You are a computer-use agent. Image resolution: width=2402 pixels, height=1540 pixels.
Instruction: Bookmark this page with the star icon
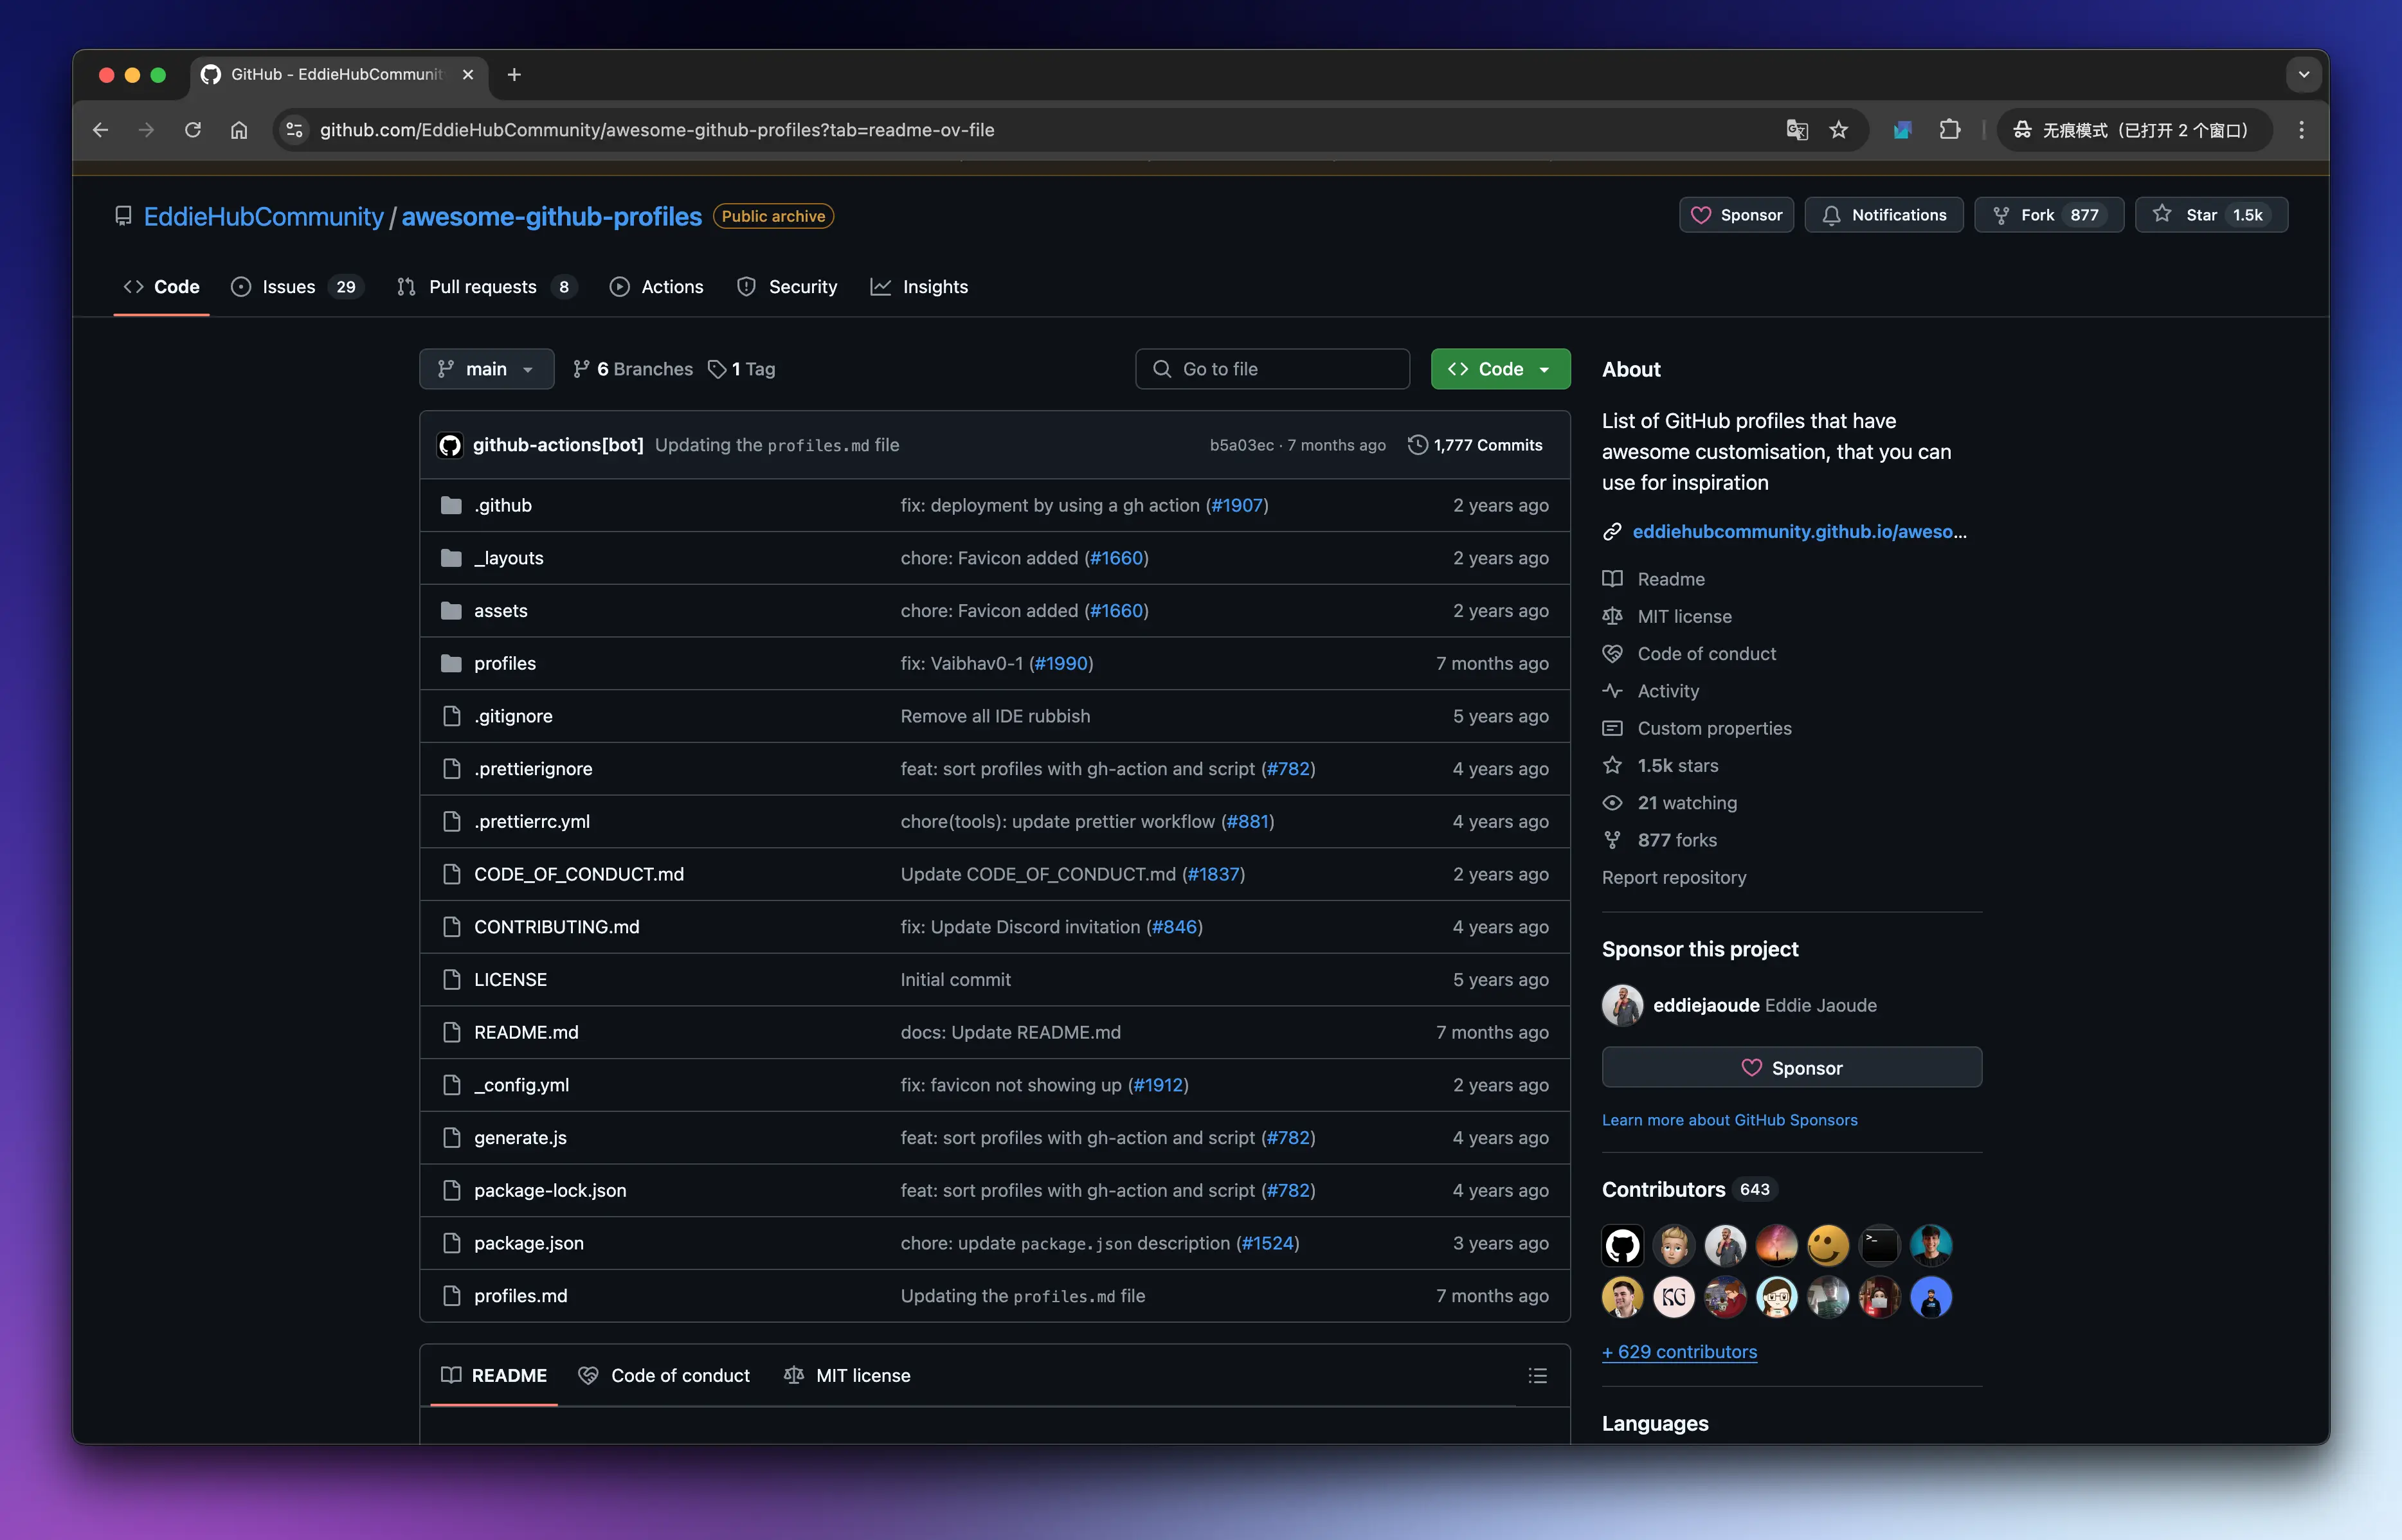[x=1838, y=130]
